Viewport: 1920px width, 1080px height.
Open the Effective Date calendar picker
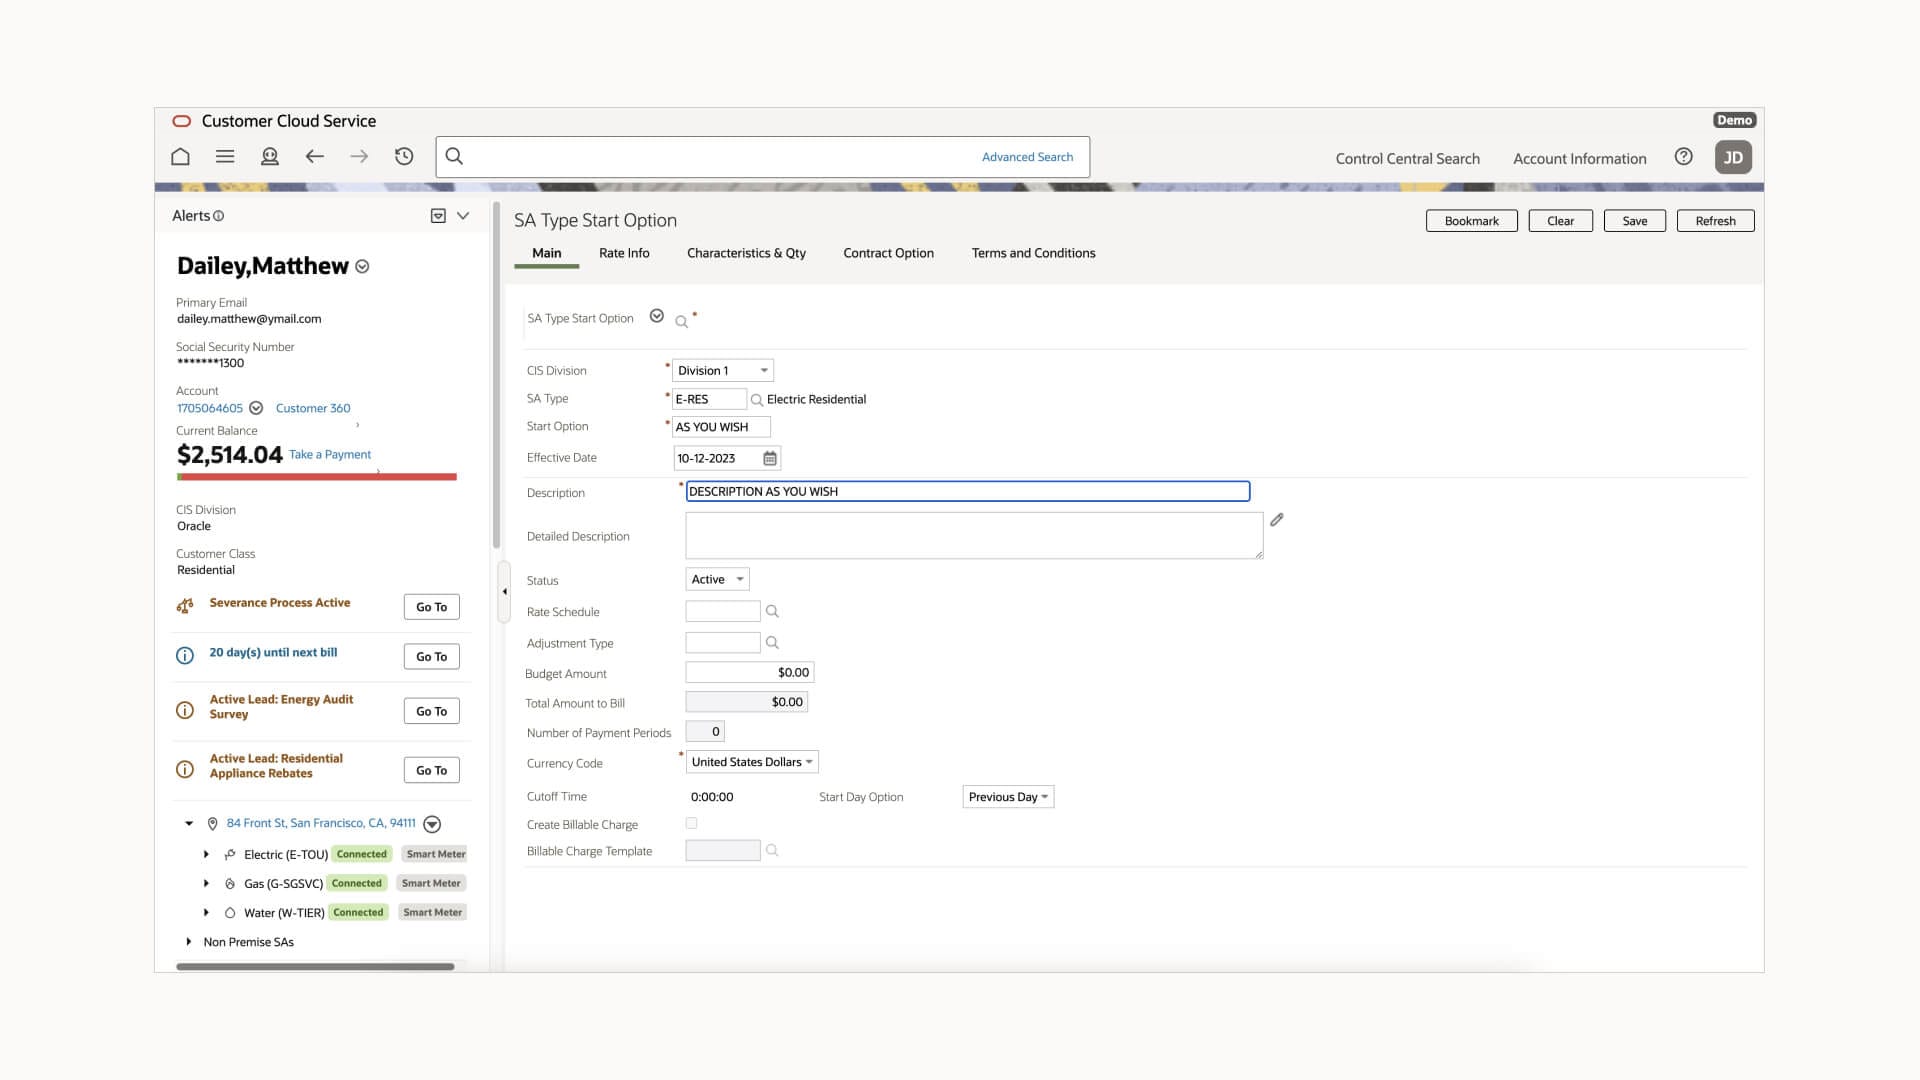(770, 458)
